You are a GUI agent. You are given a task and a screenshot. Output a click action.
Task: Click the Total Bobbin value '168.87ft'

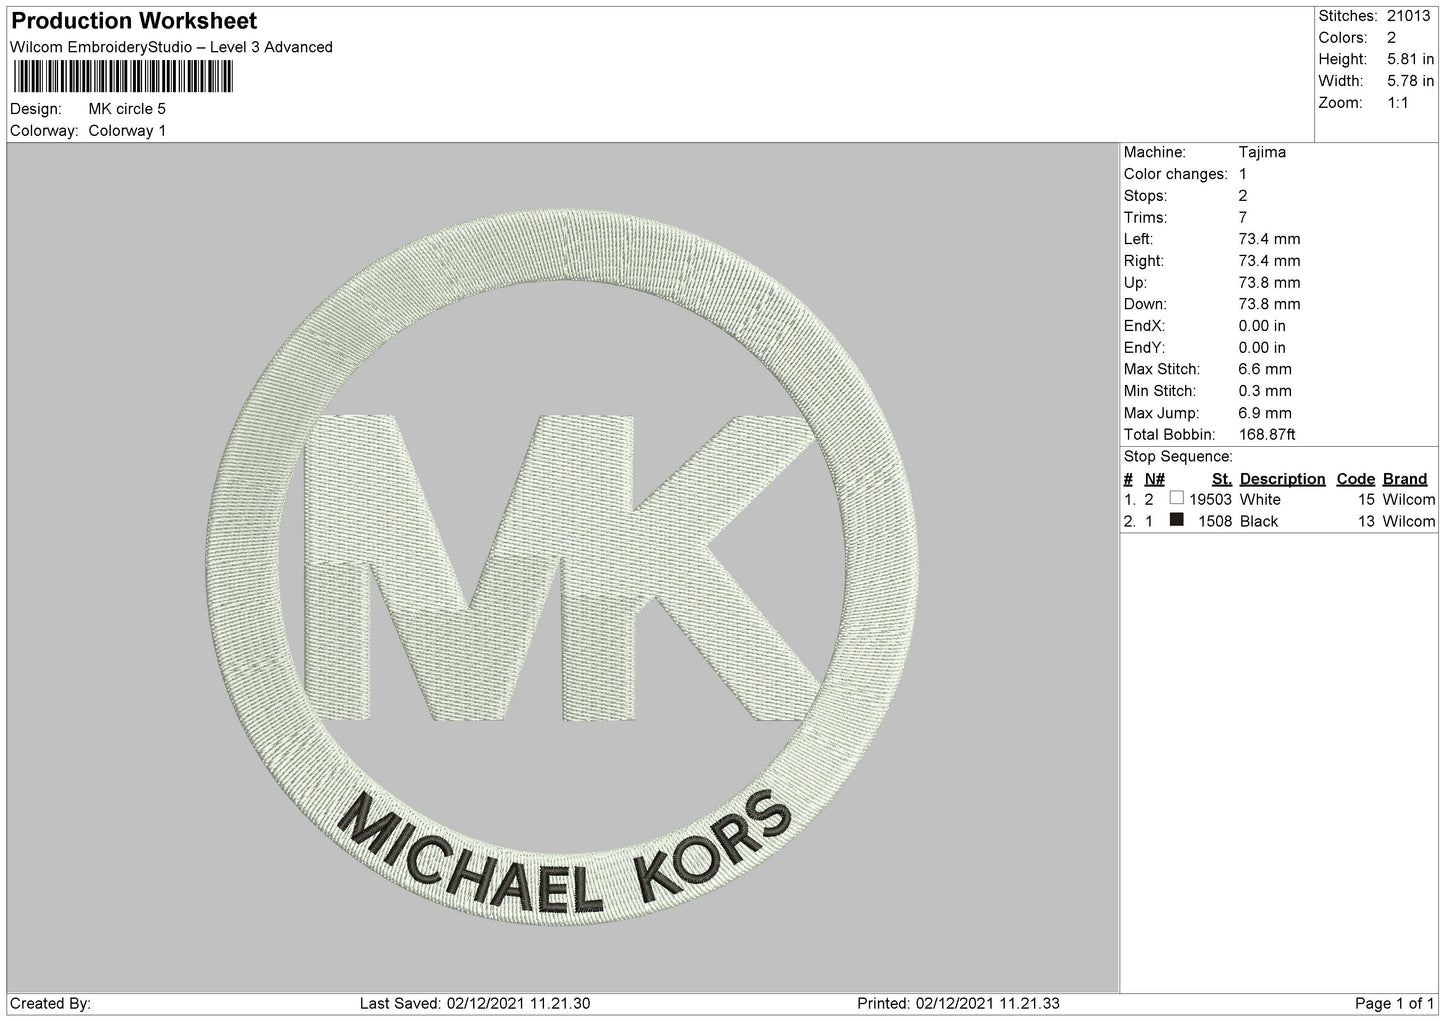[1267, 435]
